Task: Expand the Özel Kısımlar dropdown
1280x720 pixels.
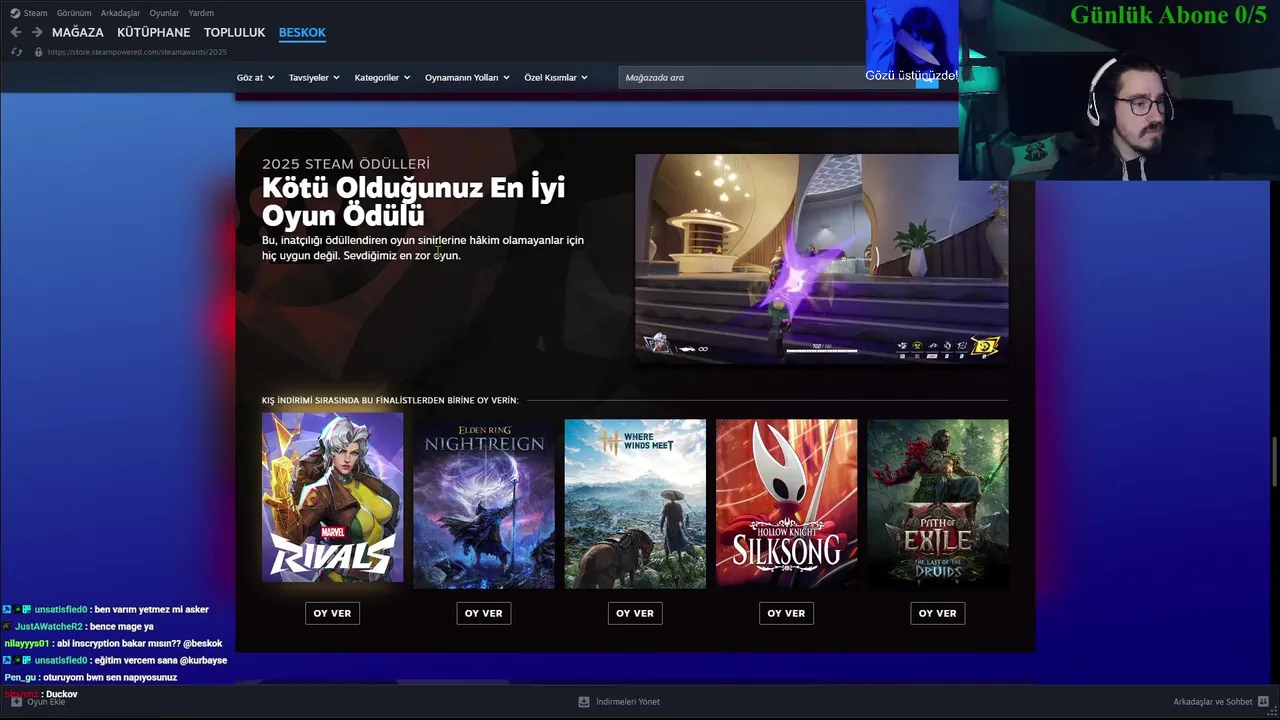Action: (x=556, y=77)
